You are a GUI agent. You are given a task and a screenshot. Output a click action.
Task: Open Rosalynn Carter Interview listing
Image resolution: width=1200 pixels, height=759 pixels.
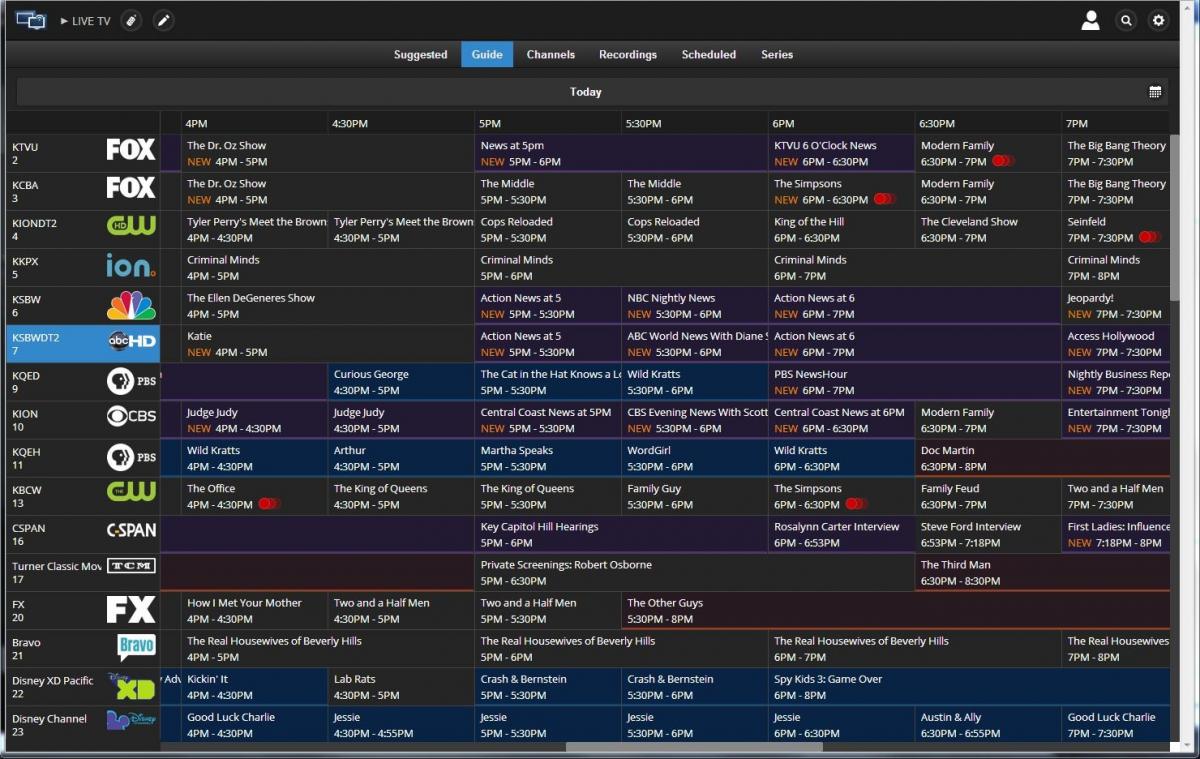(841, 535)
